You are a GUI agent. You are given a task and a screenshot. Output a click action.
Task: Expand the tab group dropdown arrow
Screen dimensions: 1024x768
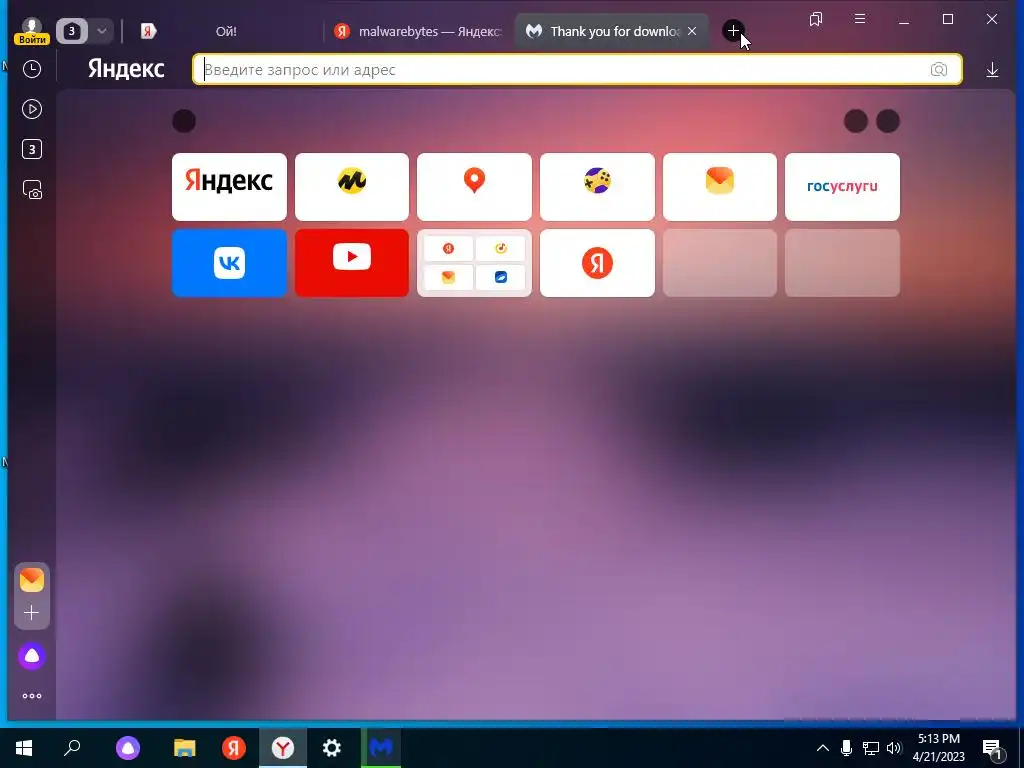[x=102, y=31]
